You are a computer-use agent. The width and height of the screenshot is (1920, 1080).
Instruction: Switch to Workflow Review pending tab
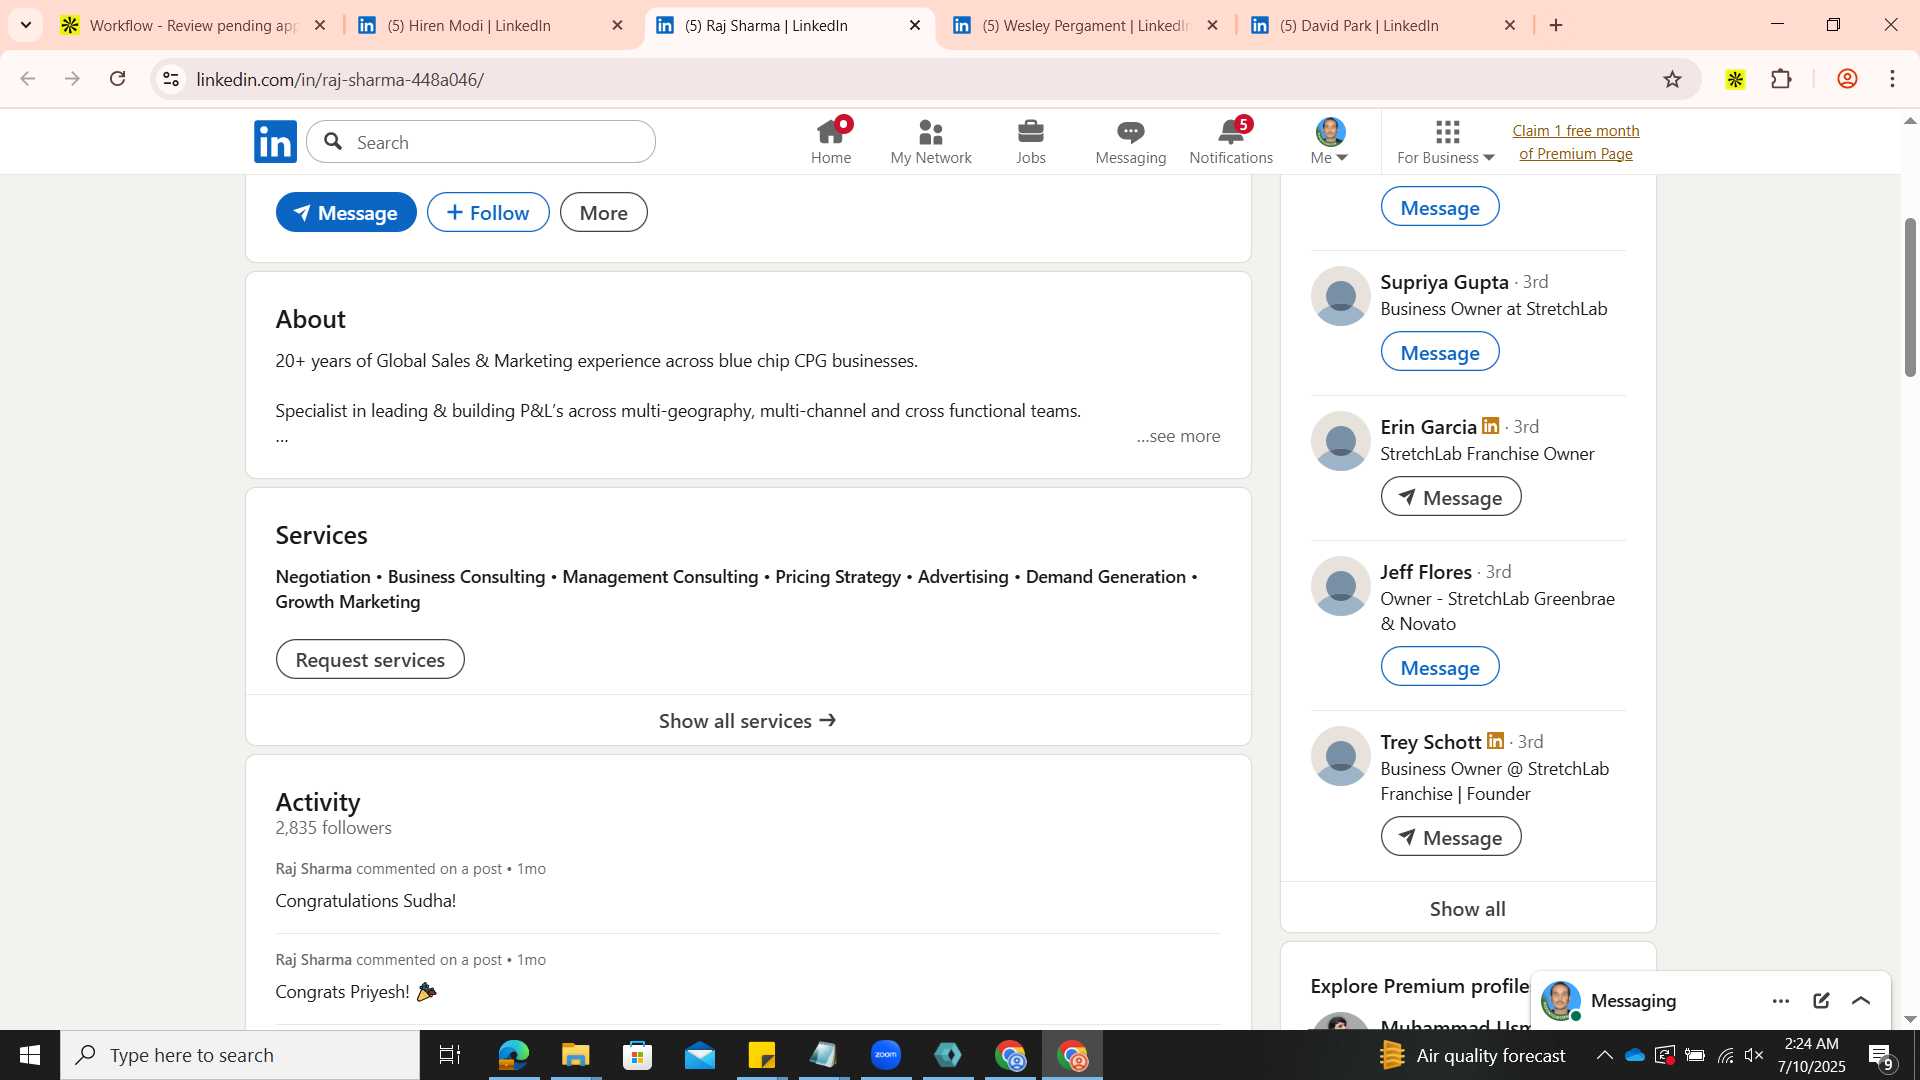click(x=192, y=25)
